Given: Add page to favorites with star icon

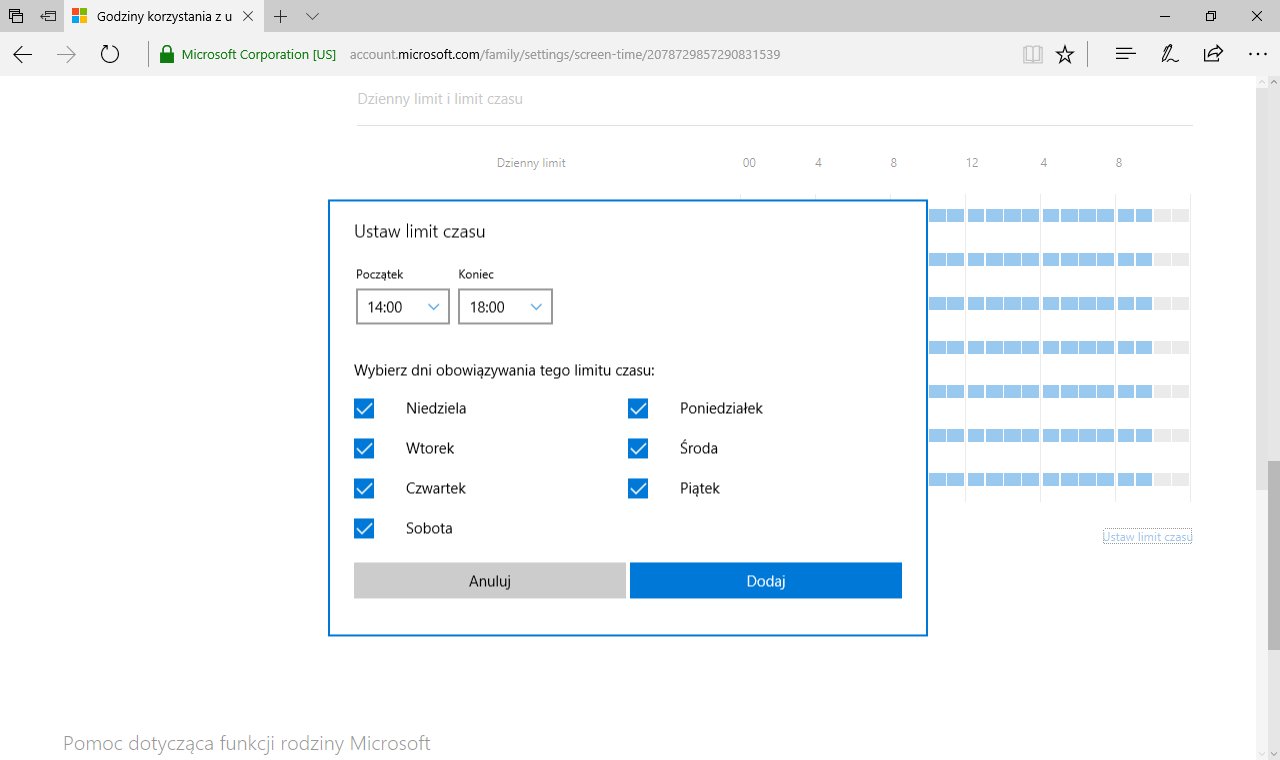Looking at the screenshot, I should coord(1065,55).
